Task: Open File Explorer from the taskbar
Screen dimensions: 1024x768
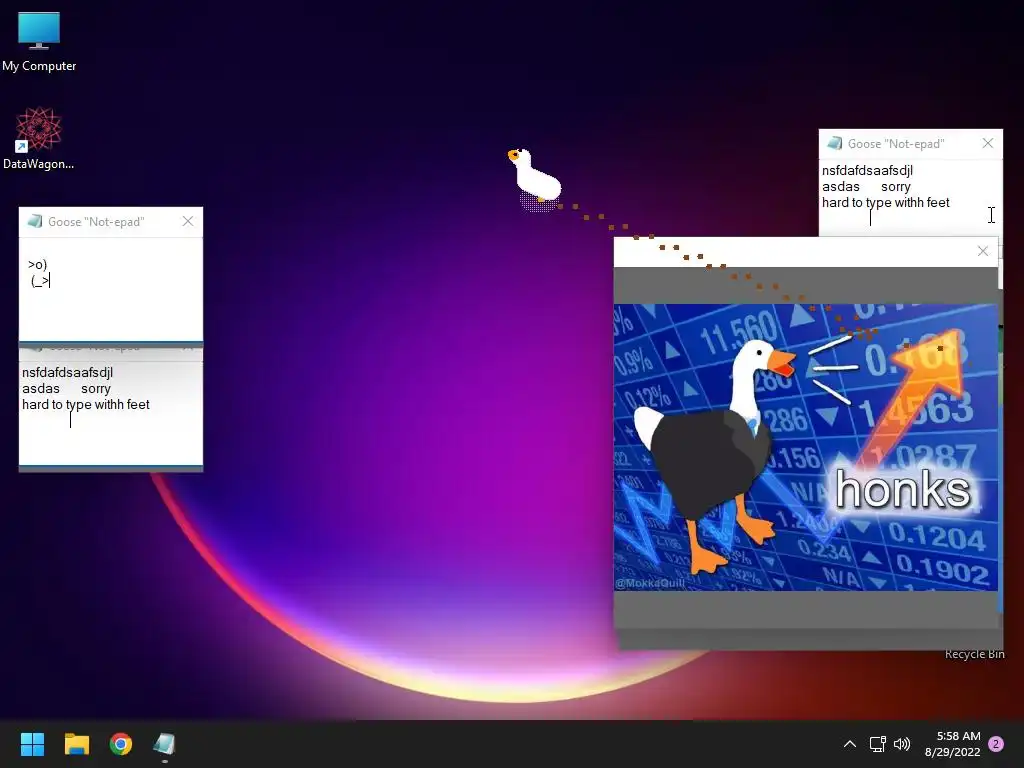Action: coord(76,744)
